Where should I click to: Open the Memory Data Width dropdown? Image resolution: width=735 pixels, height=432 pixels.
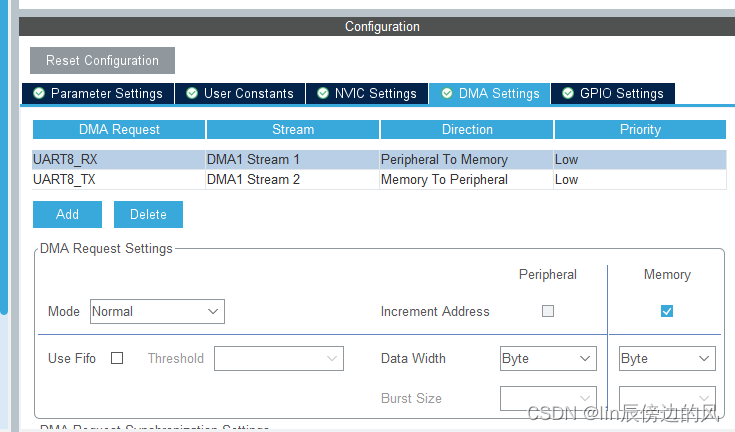[x=668, y=358]
